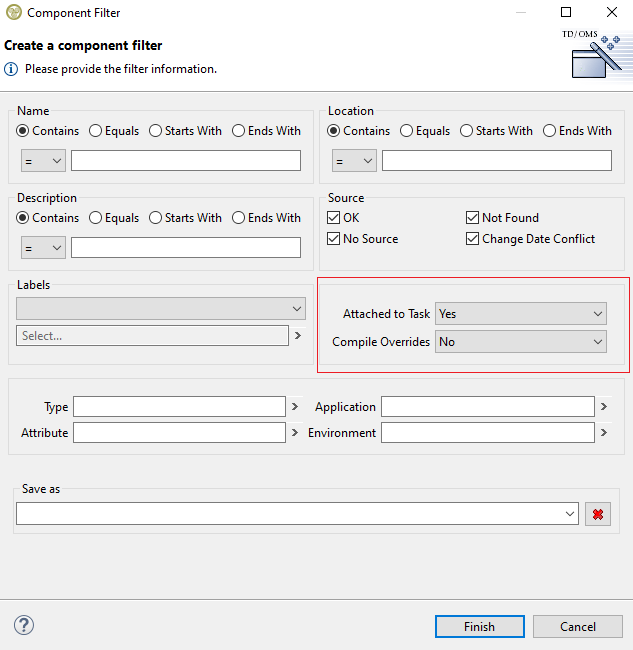Click the arrow next to Environment field
This screenshot has height=650, width=633.
pos(604,433)
